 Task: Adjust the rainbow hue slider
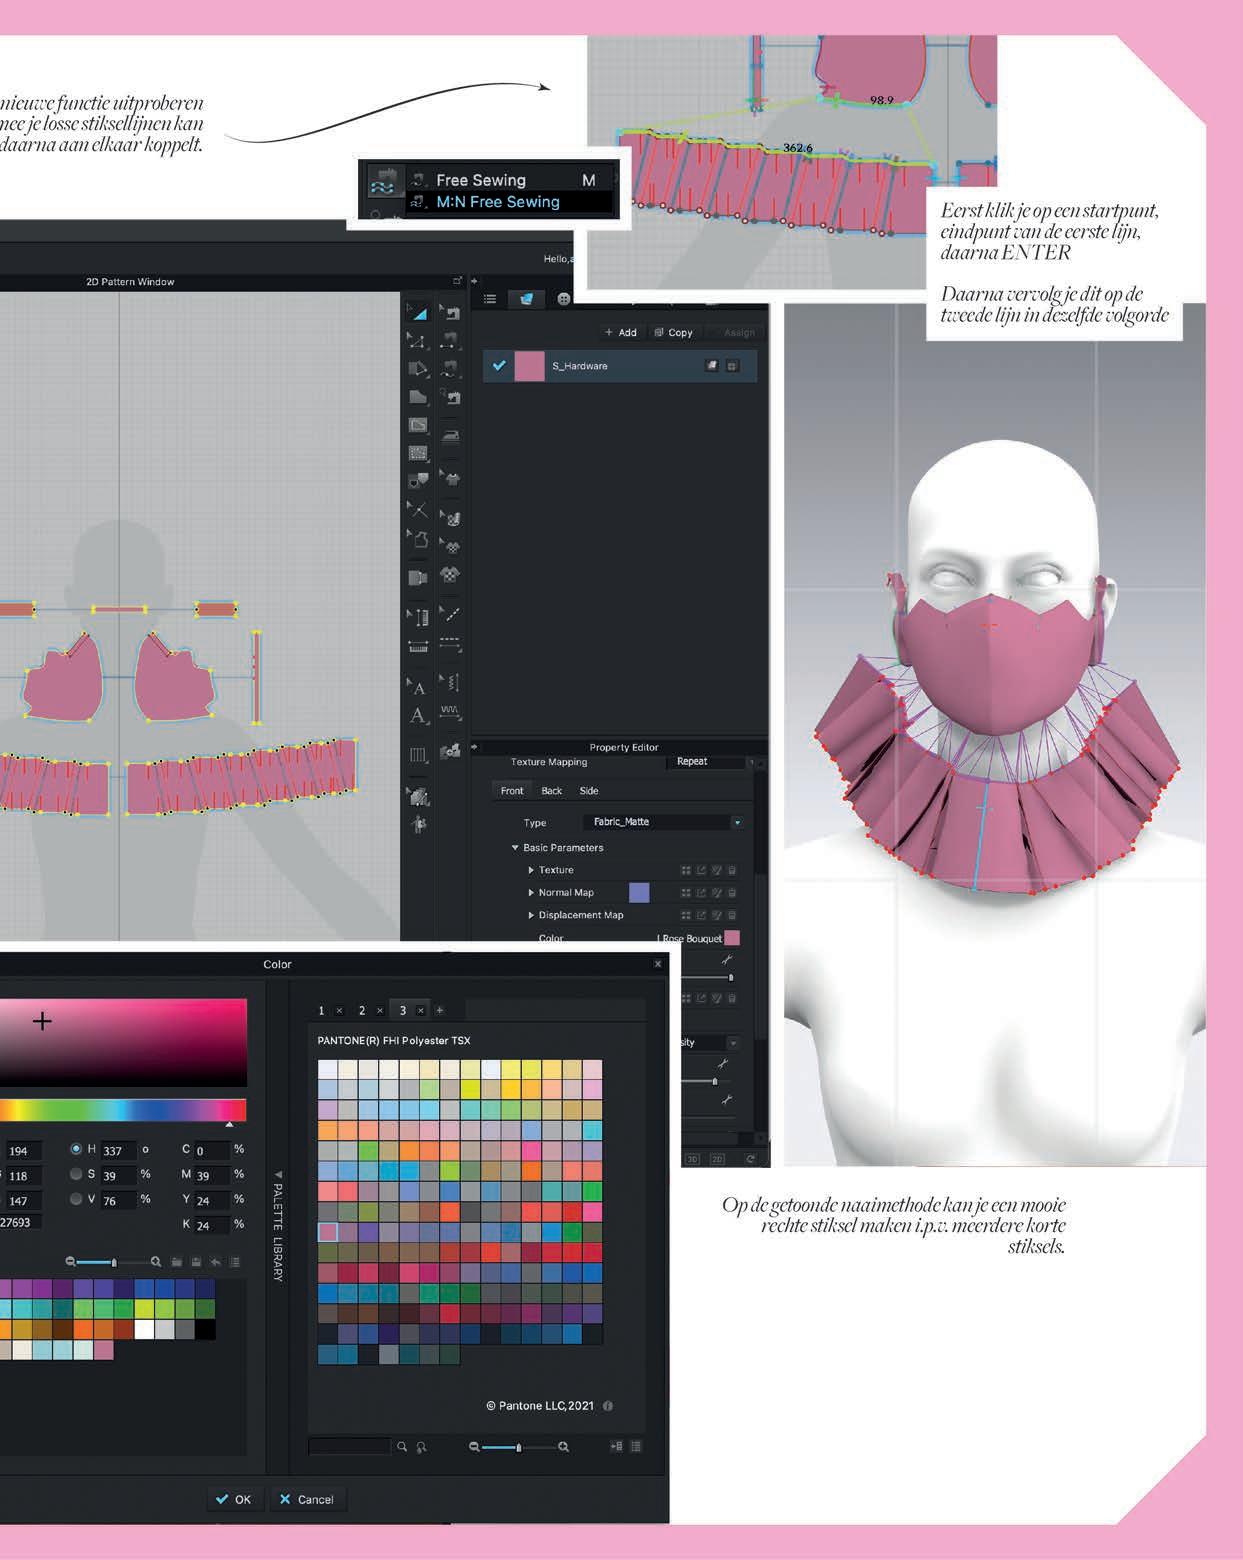coord(123,1110)
